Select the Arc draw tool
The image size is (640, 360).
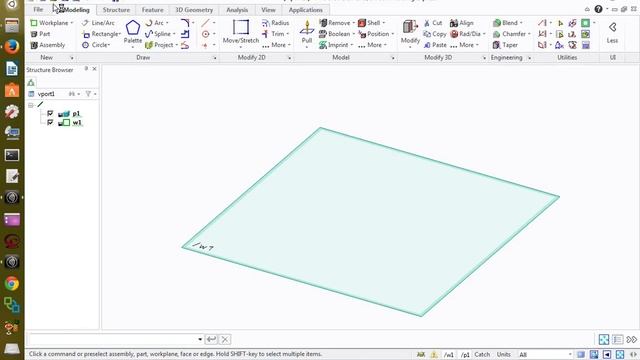pos(155,23)
